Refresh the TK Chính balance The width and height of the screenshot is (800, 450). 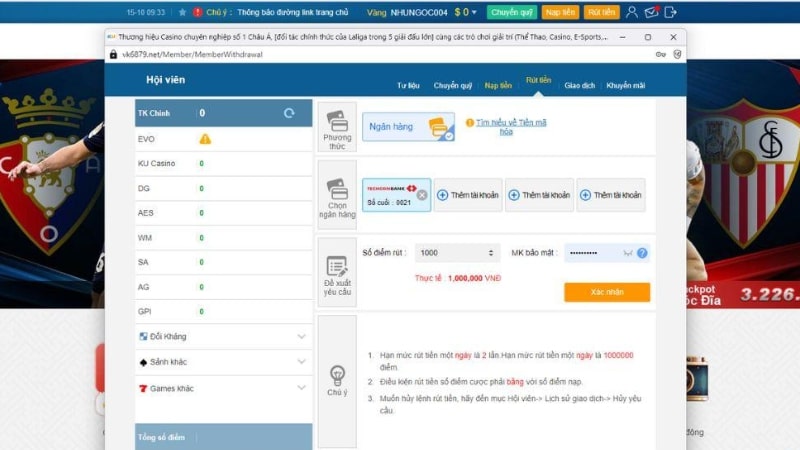tap(289, 113)
